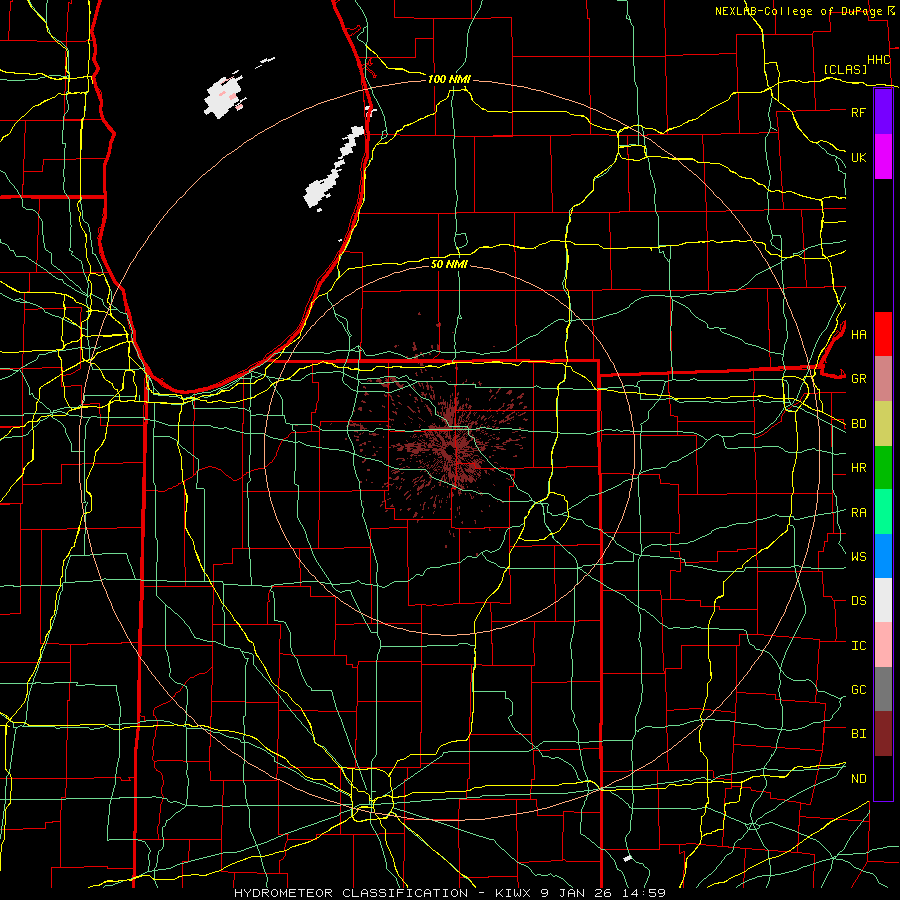
Task: Click the HR green legend swatch
Action: click(883, 468)
